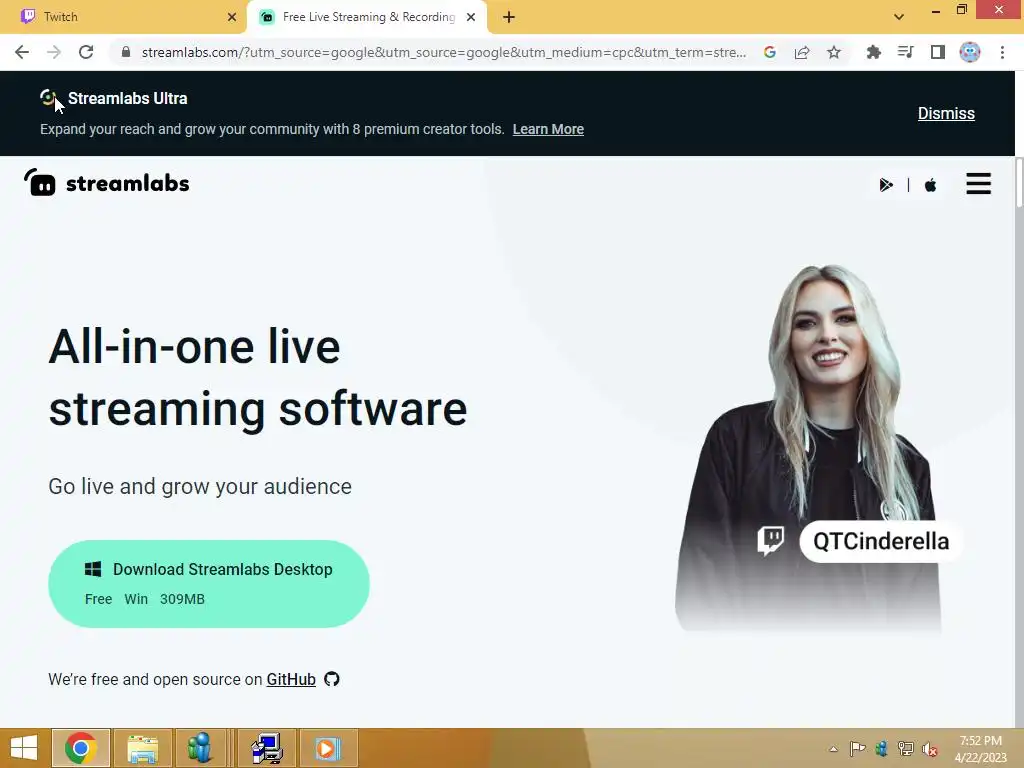Open the Learn More link
1024x768 pixels.
548,129
